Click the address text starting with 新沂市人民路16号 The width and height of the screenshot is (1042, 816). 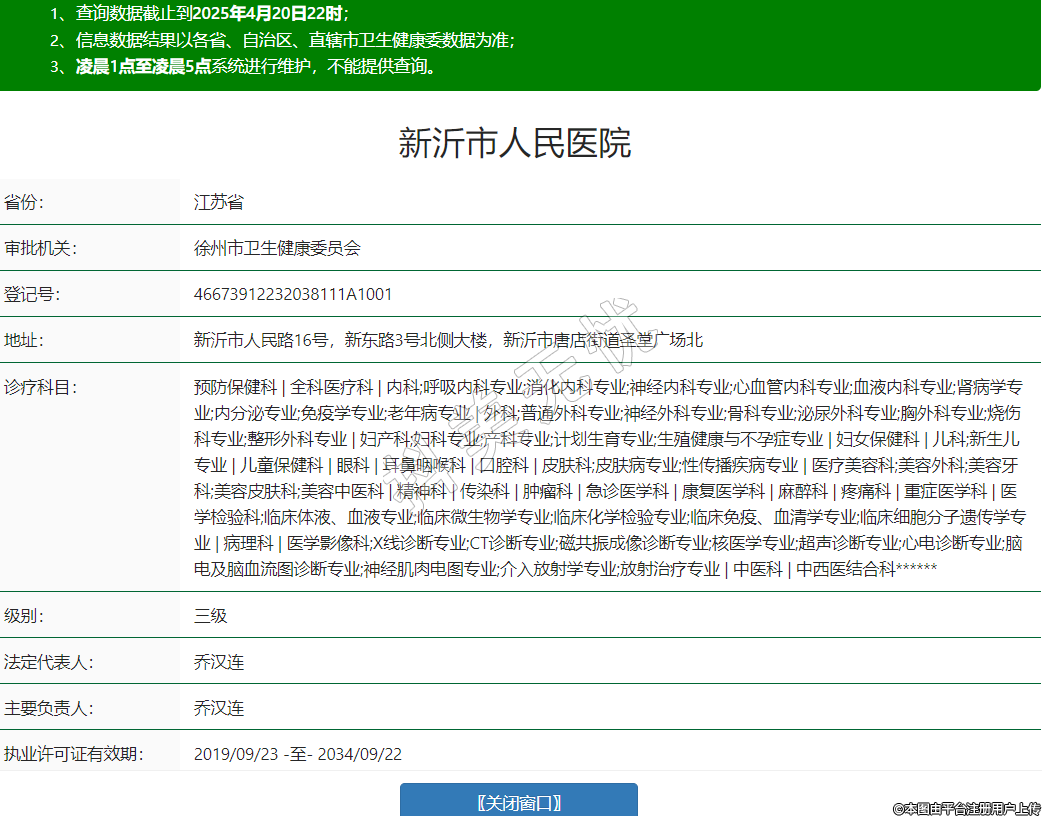pos(448,340)
